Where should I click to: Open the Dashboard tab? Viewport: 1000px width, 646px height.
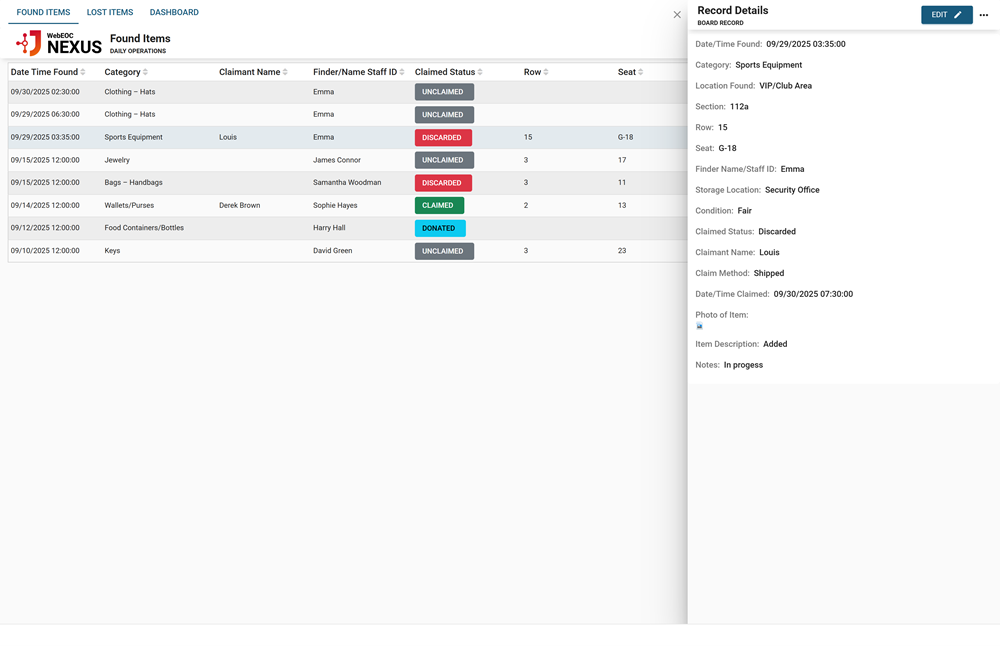pos(174,13)
